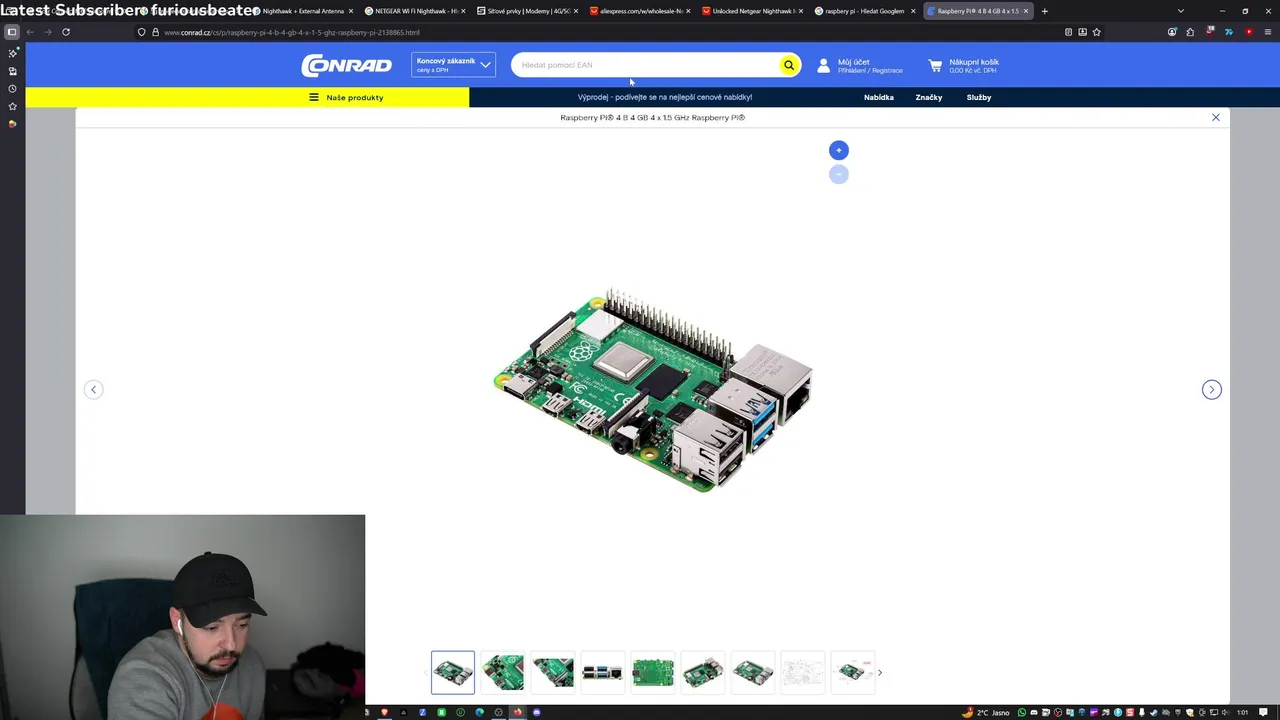This screenshot has height=720, width=1280.
Task: Bookmark this page with star icon
Action: 1096,32
